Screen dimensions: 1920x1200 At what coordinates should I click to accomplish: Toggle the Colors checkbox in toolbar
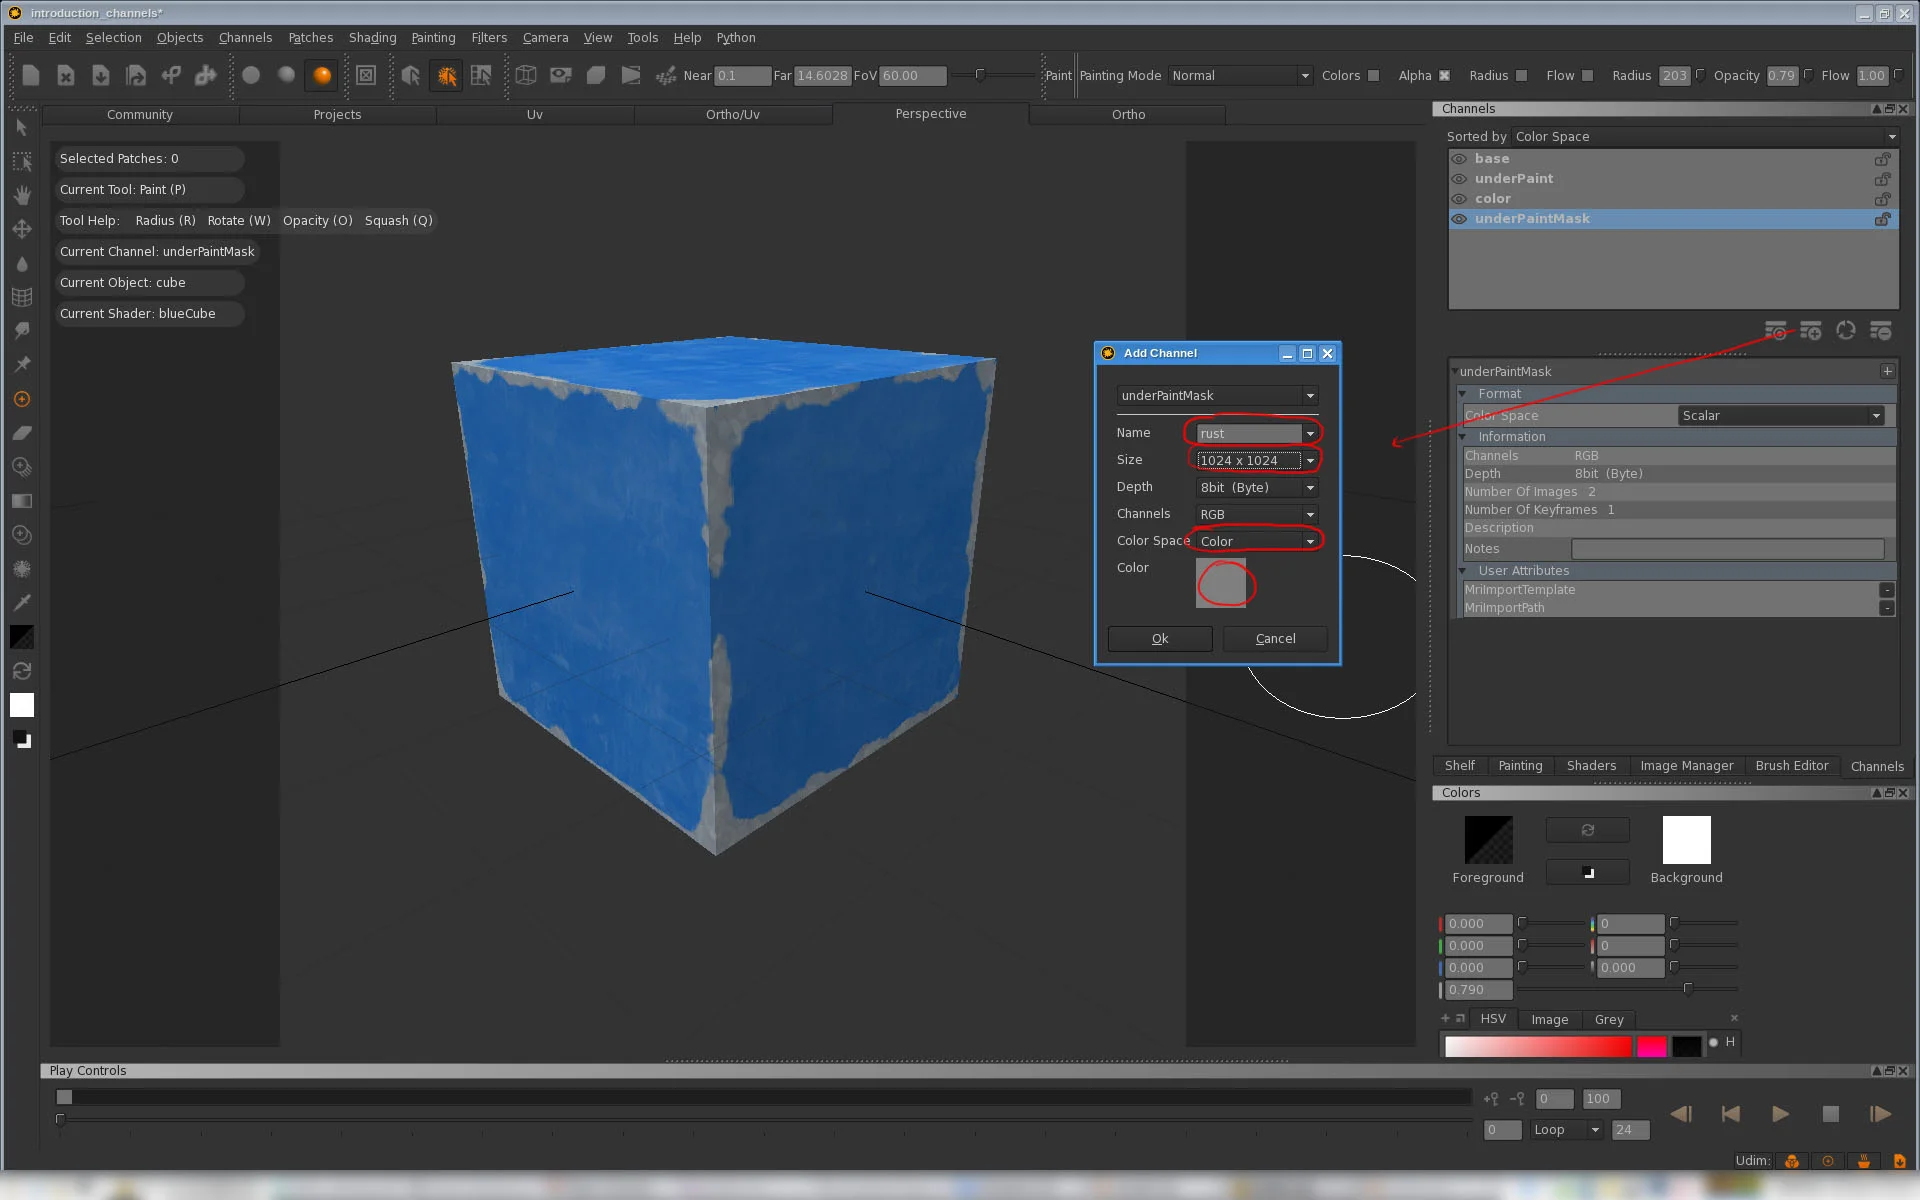(1373, 76)
